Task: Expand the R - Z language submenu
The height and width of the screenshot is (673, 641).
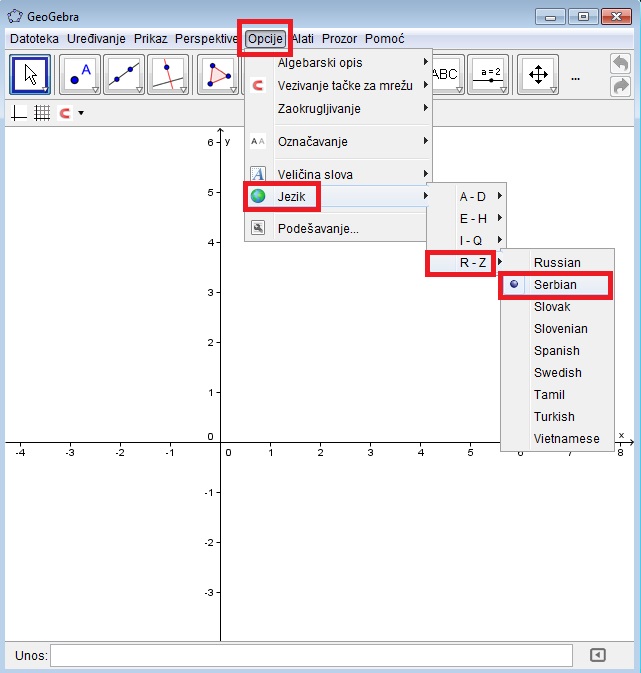Action: [x=466, y=262]
